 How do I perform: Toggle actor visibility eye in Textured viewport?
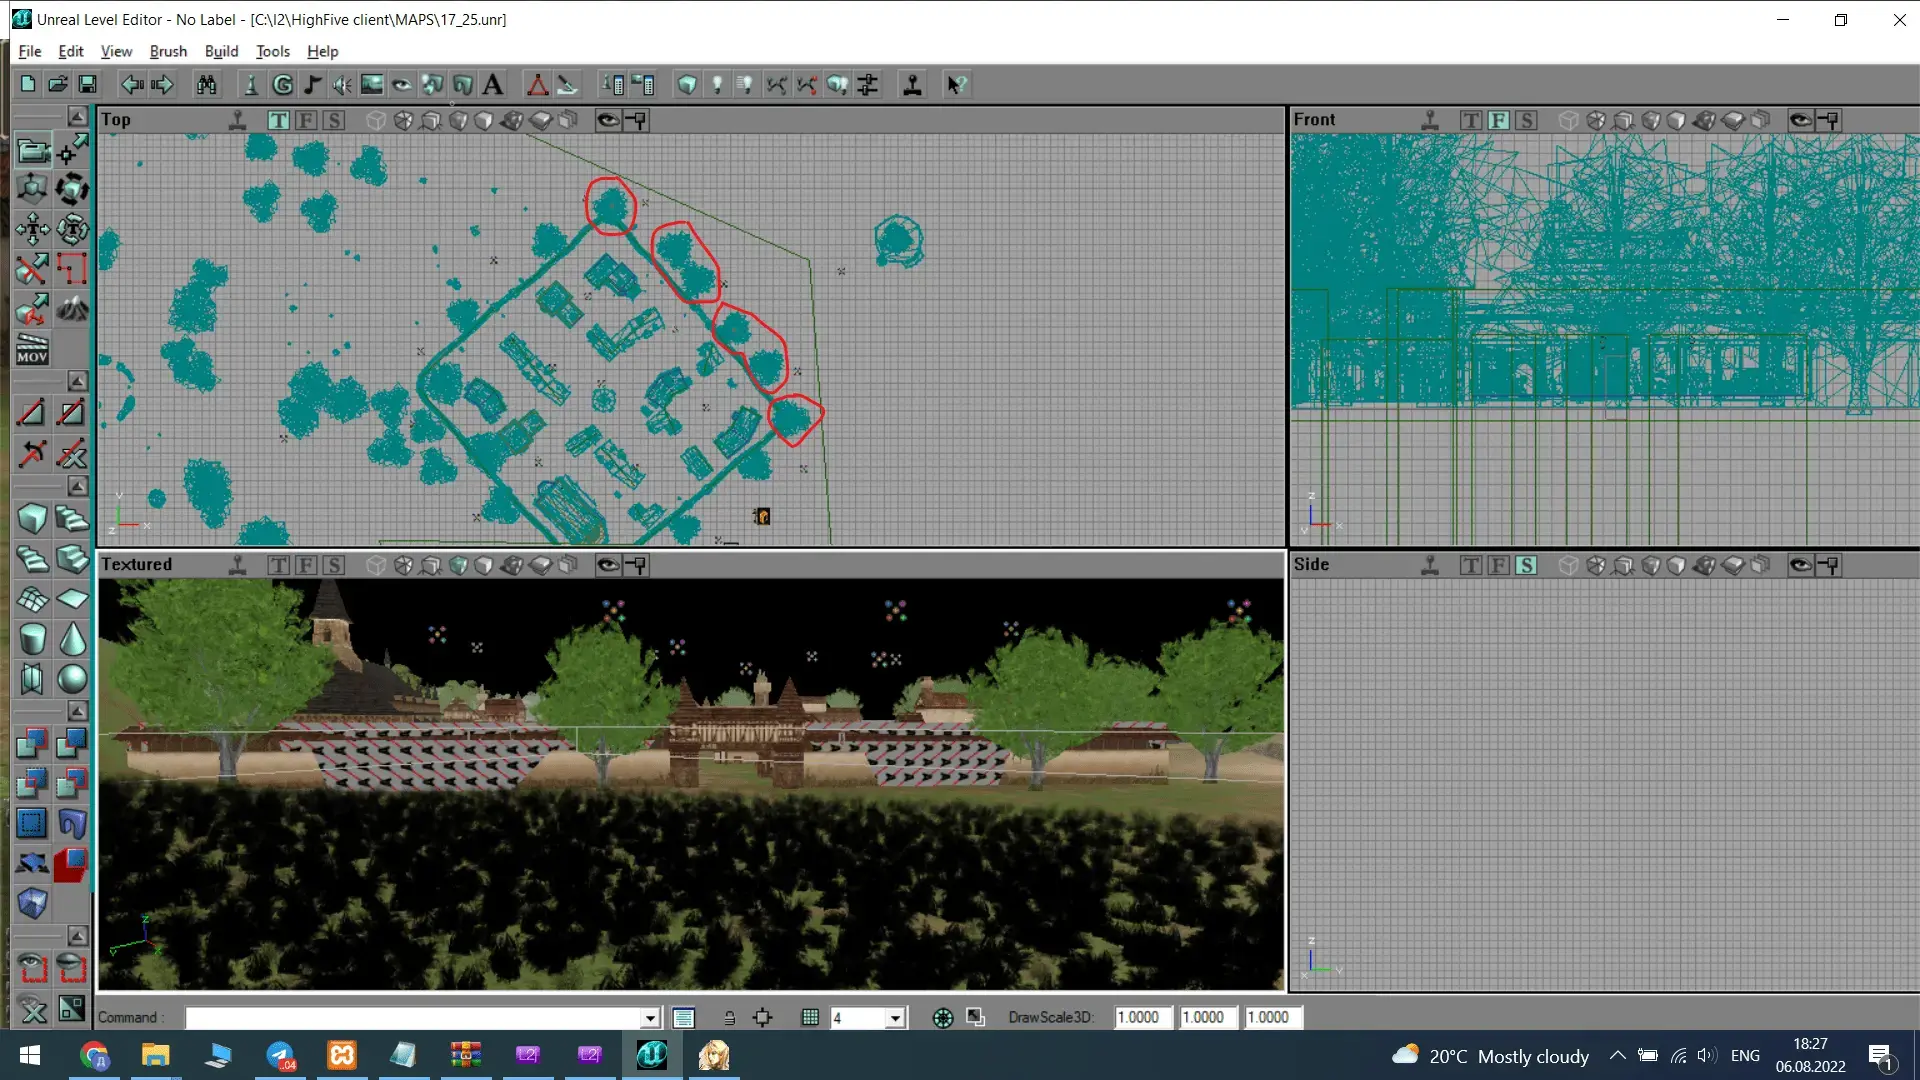coord(608,565)
